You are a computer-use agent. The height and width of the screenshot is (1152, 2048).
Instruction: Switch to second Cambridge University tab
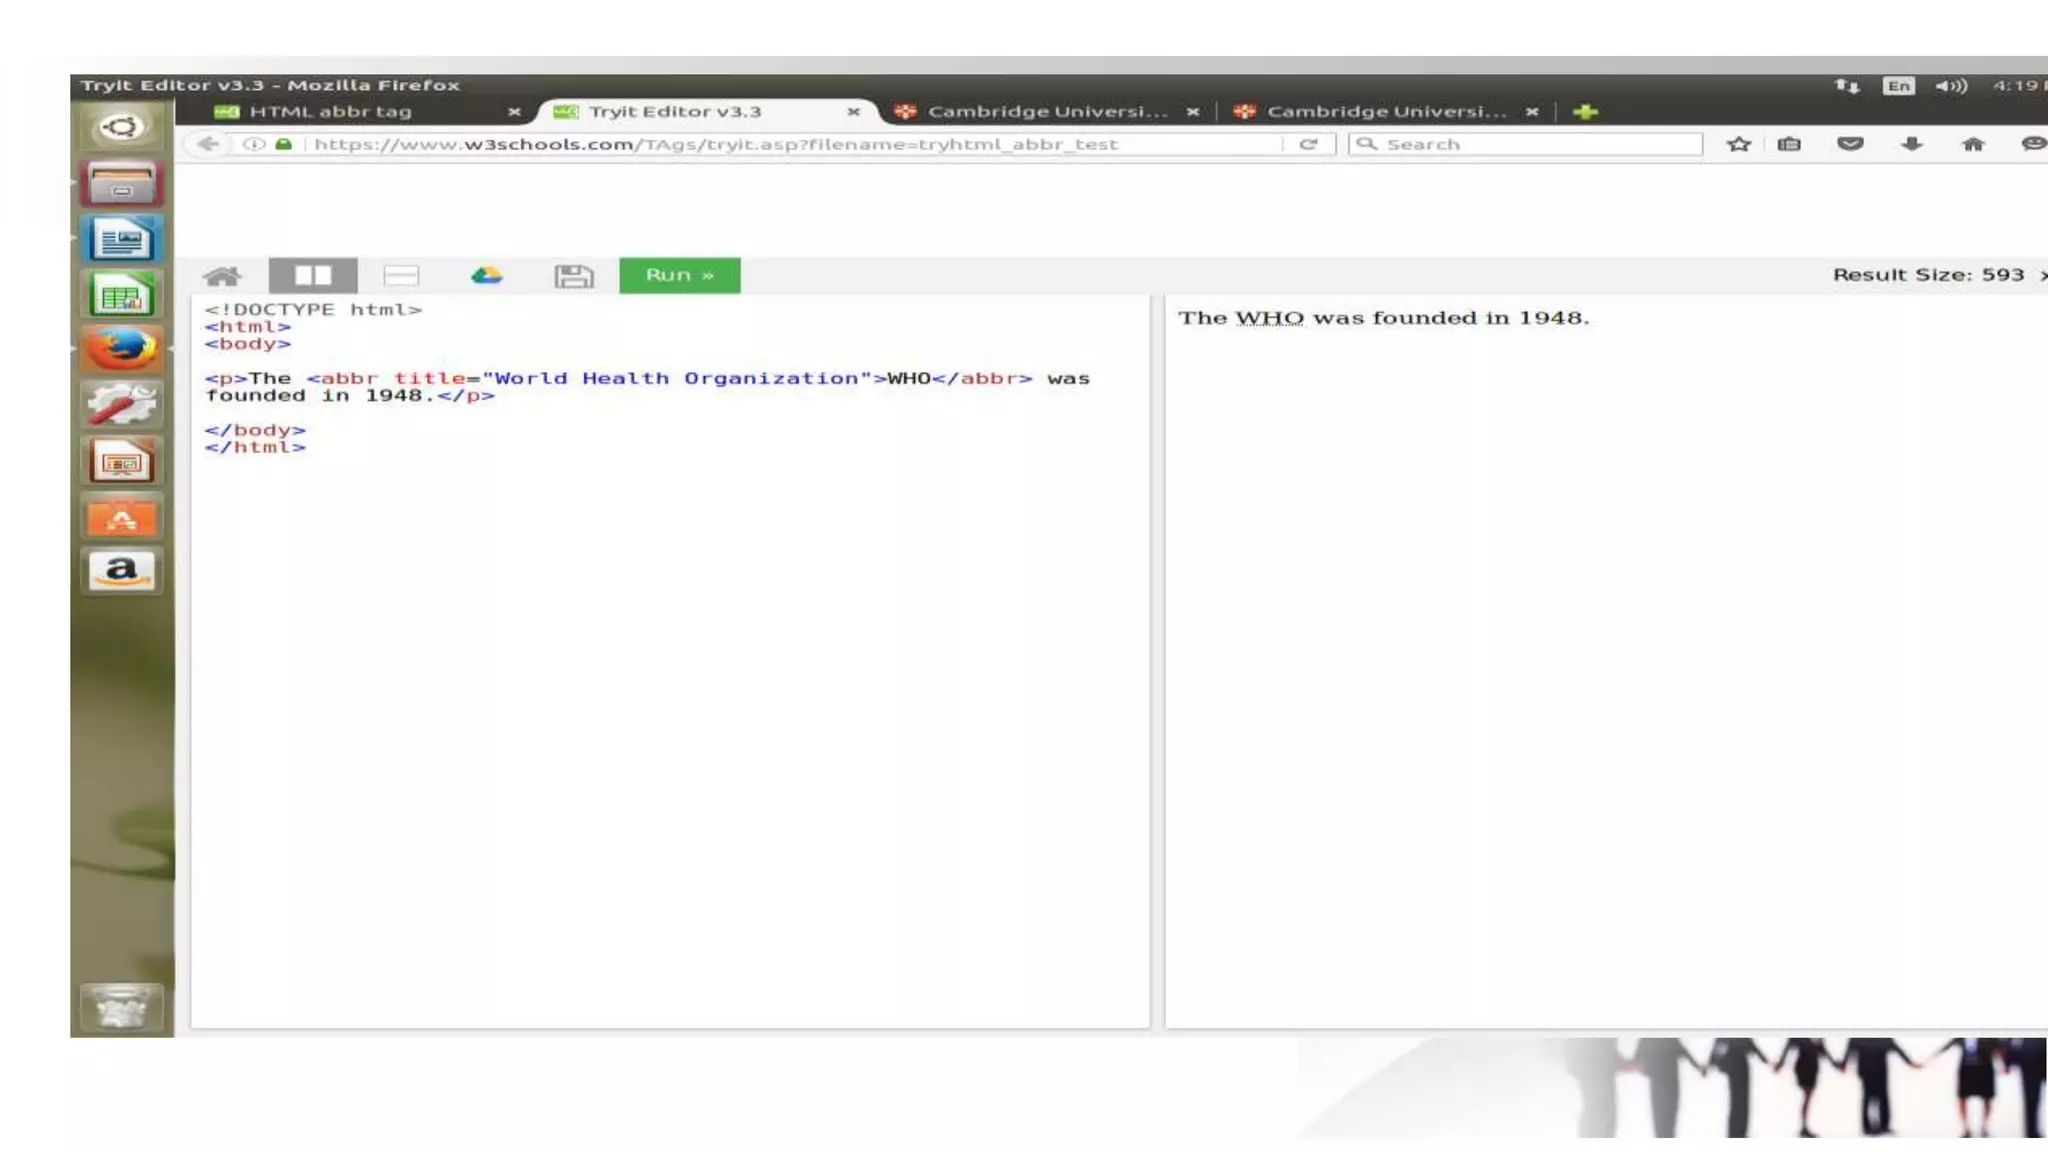1385,112
